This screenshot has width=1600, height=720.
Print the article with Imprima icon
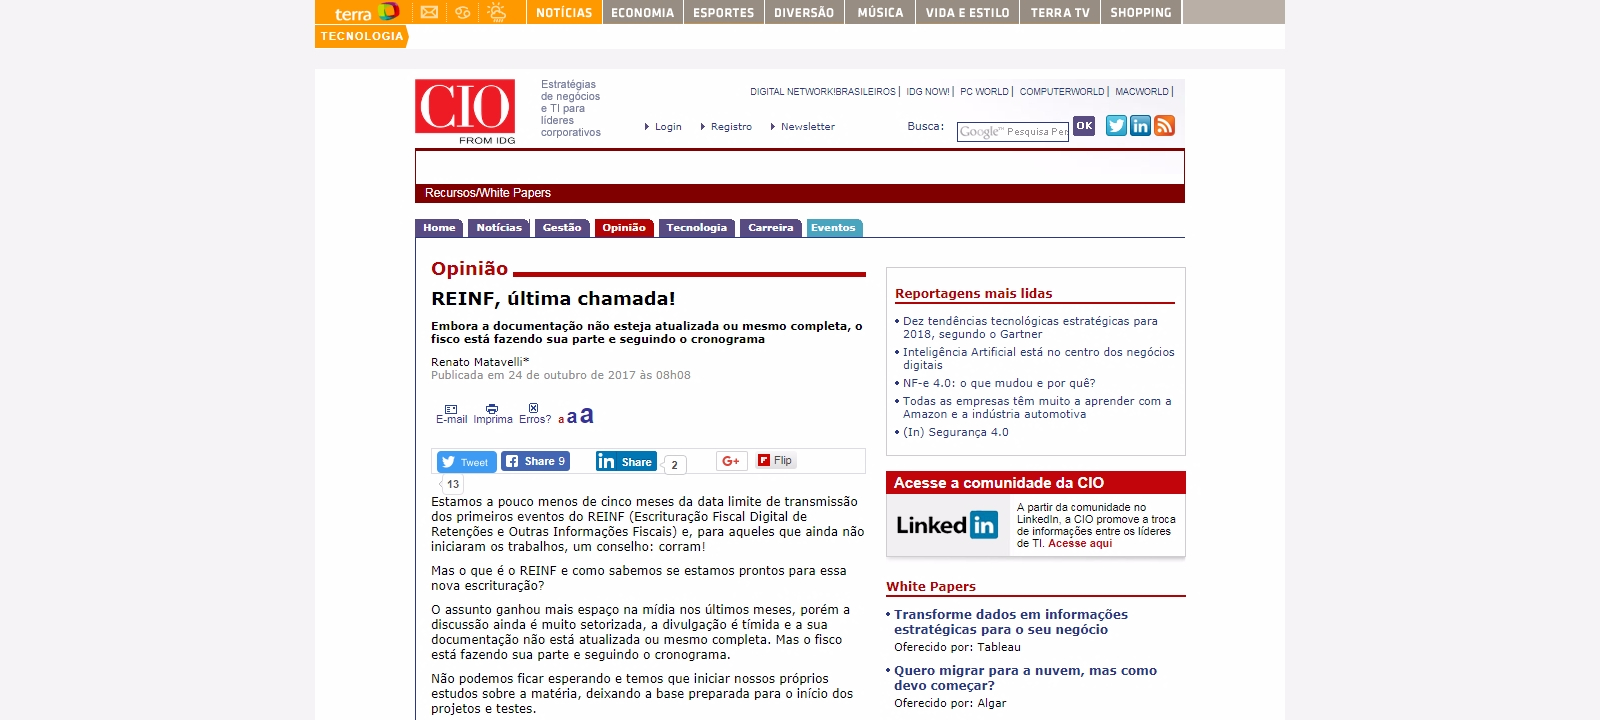tap(492, 414)
